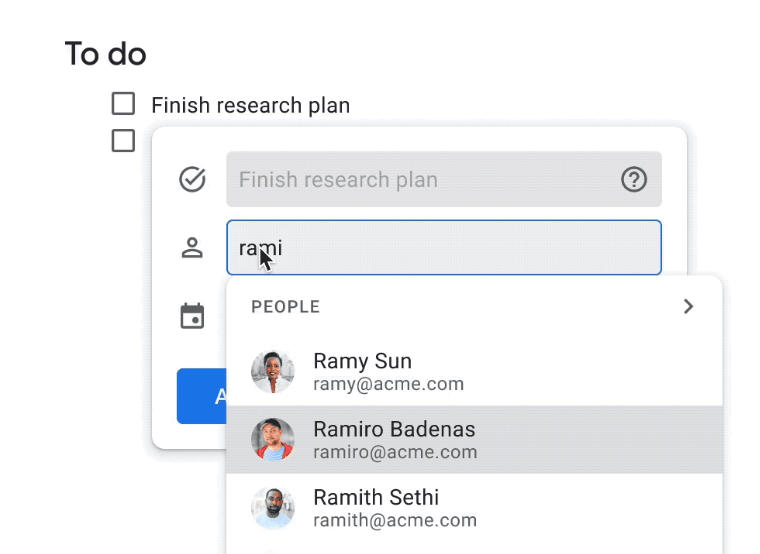Click the calendar due date icon

pyautogui.click(x=192, y=316)
